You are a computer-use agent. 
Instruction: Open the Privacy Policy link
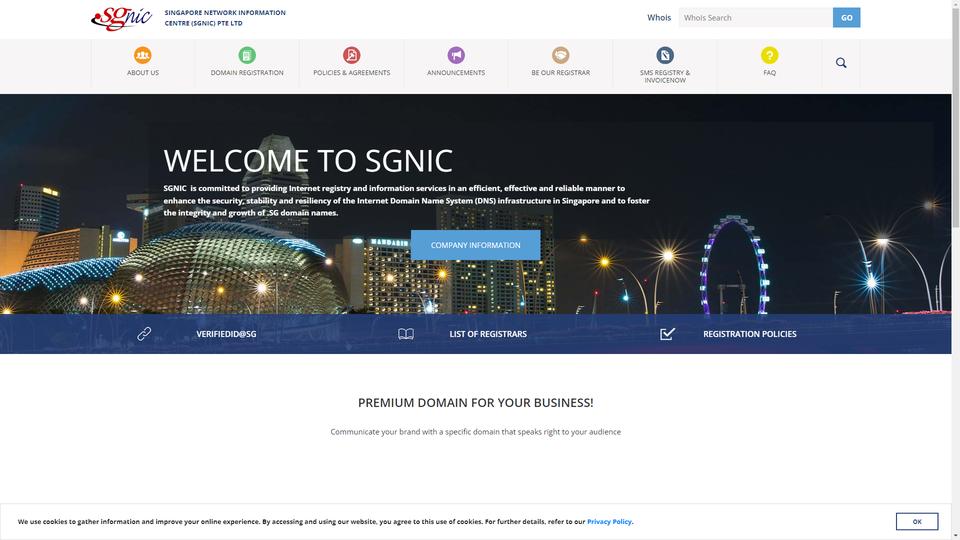point(609,522)
